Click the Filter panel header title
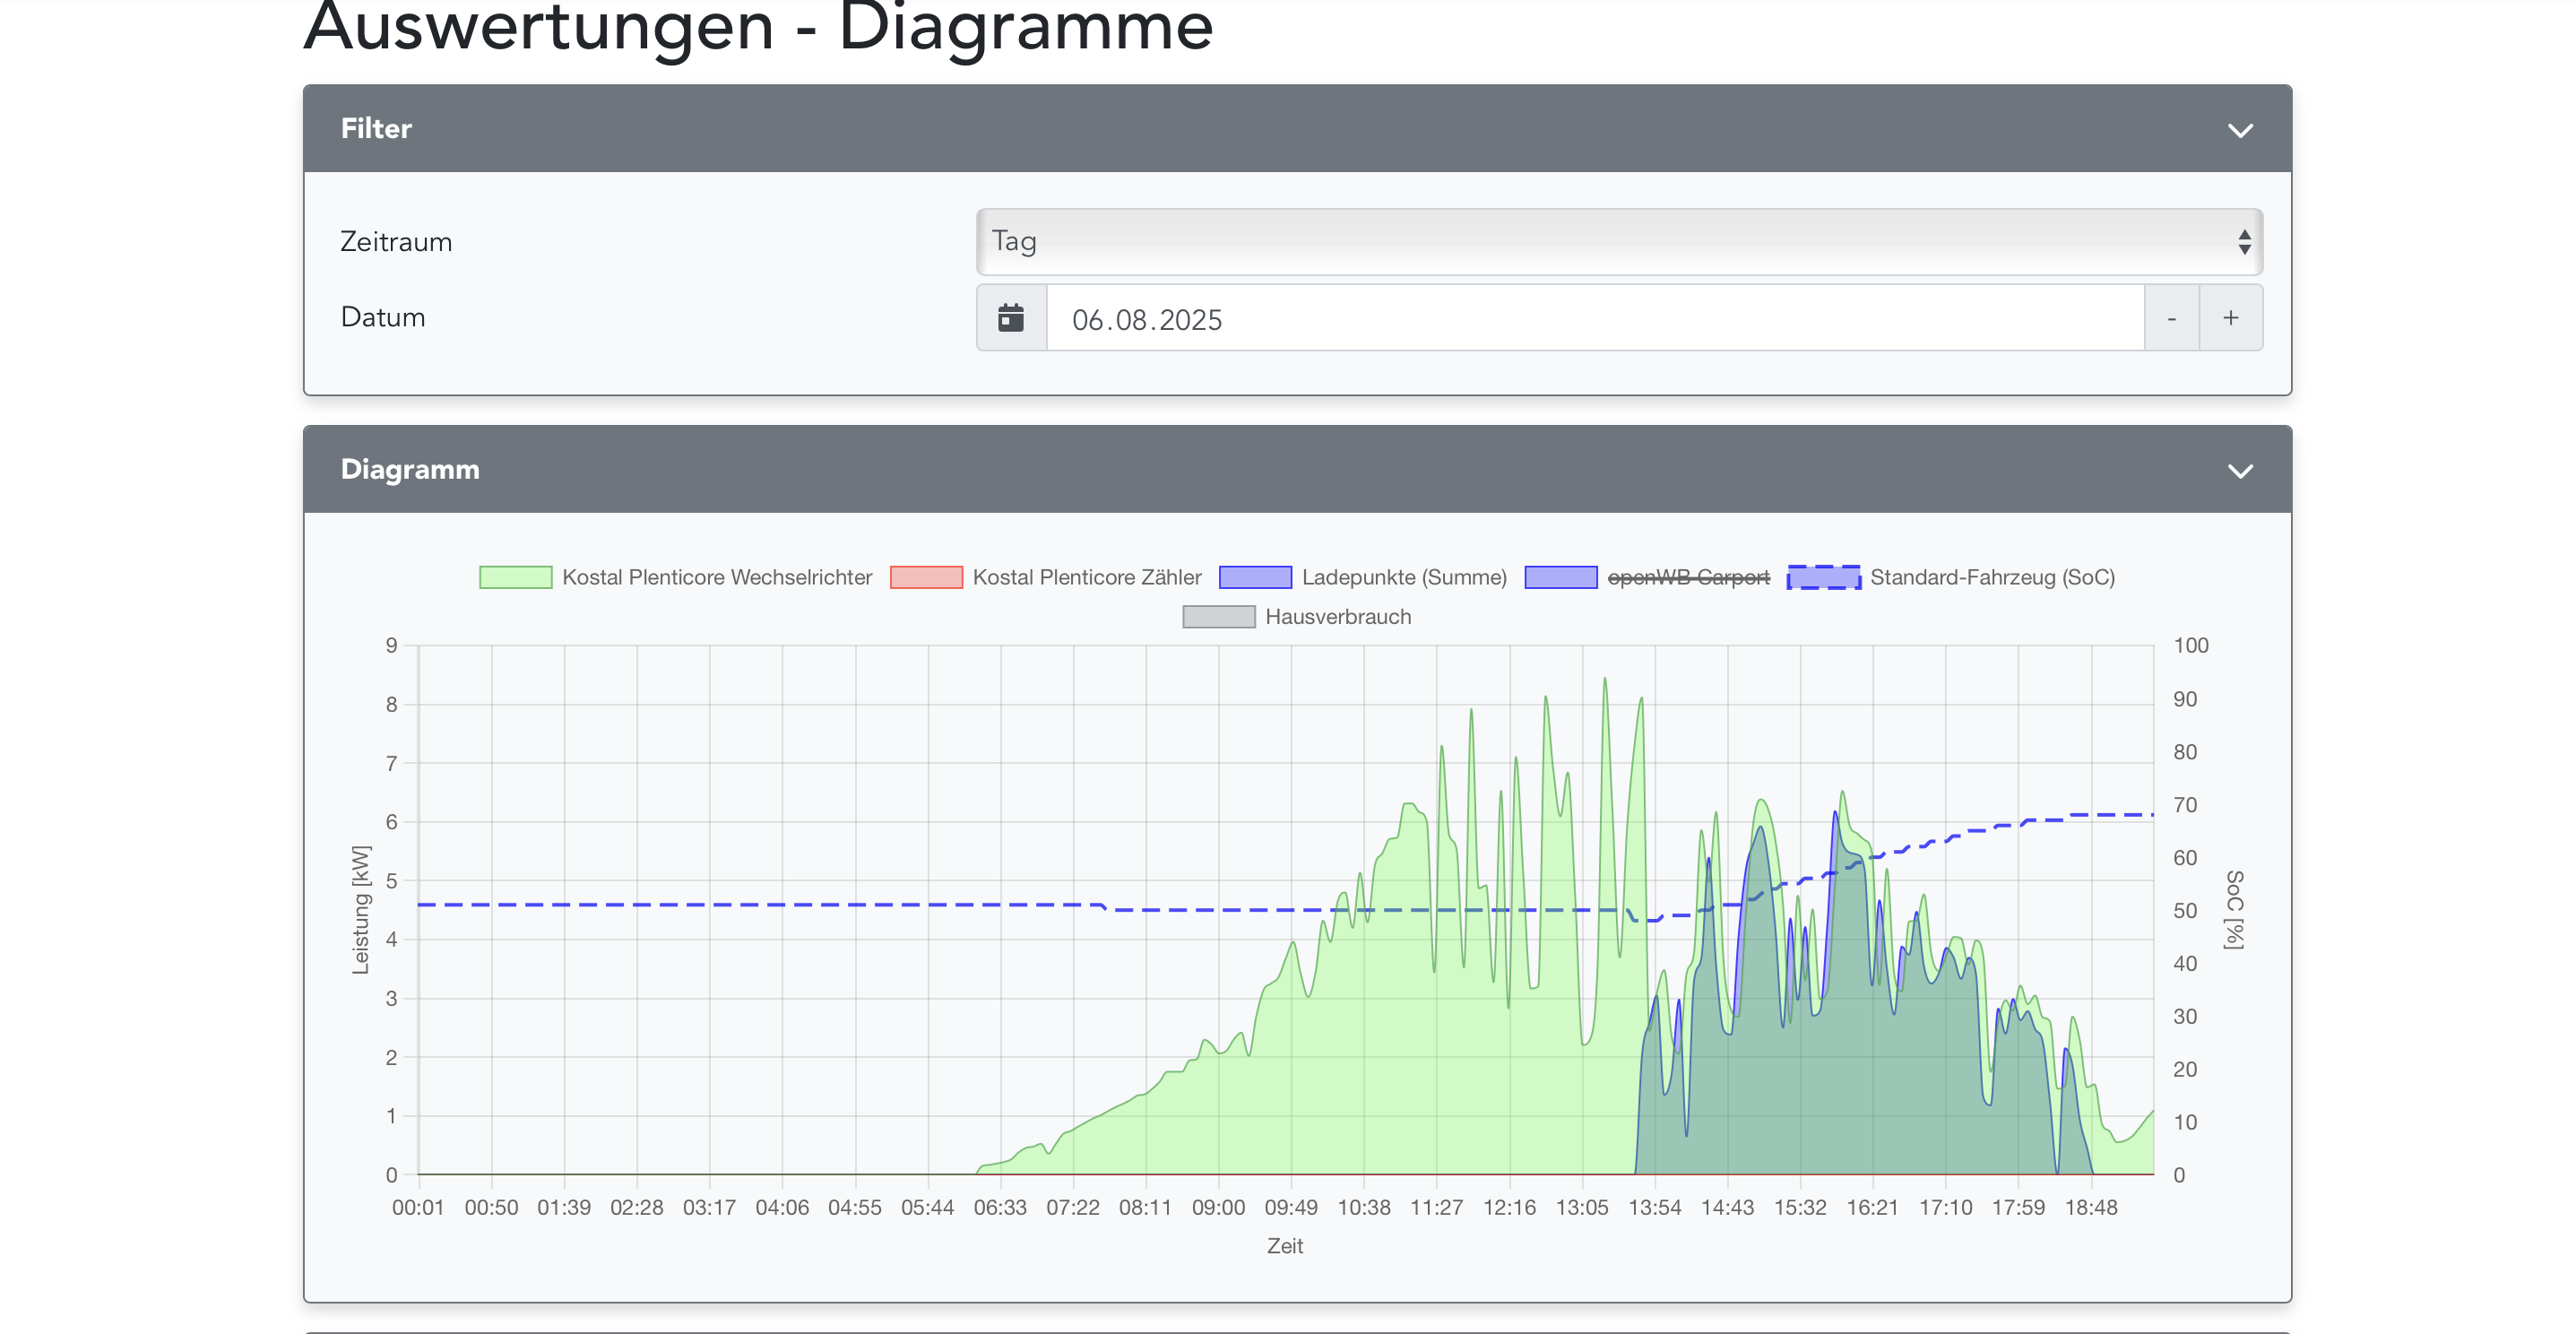The height and width of the screenshot is (1334, 2576). pos(376,129)
